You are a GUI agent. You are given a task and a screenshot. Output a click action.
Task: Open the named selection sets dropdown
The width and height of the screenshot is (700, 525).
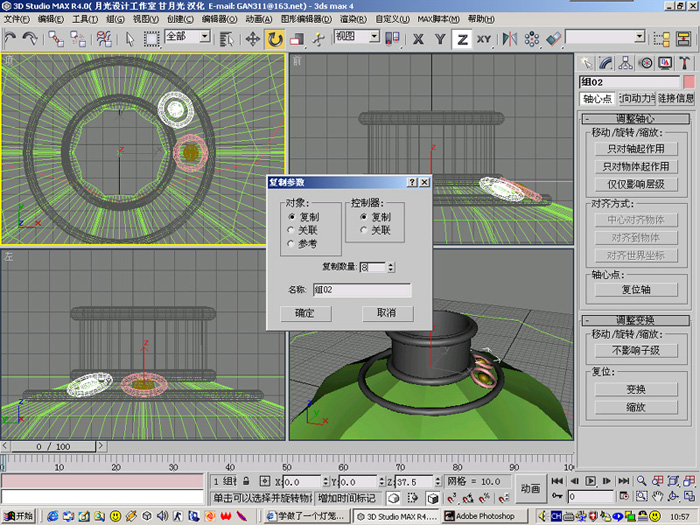point(640,36)
